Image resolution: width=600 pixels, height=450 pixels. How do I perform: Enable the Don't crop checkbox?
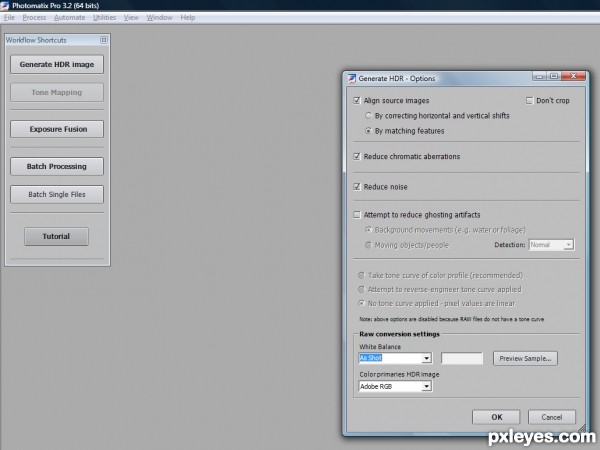529,100
